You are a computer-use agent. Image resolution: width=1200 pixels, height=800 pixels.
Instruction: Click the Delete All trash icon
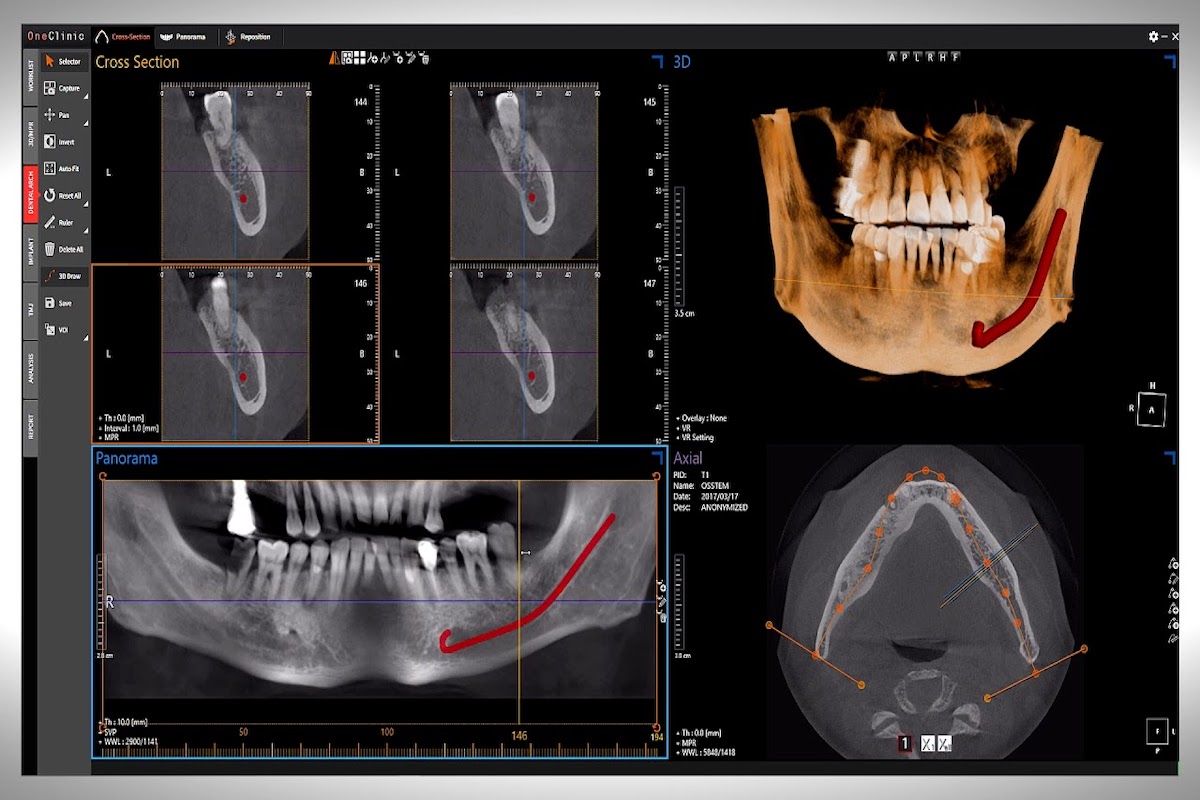pyautogui.click(x=63, y=249)
